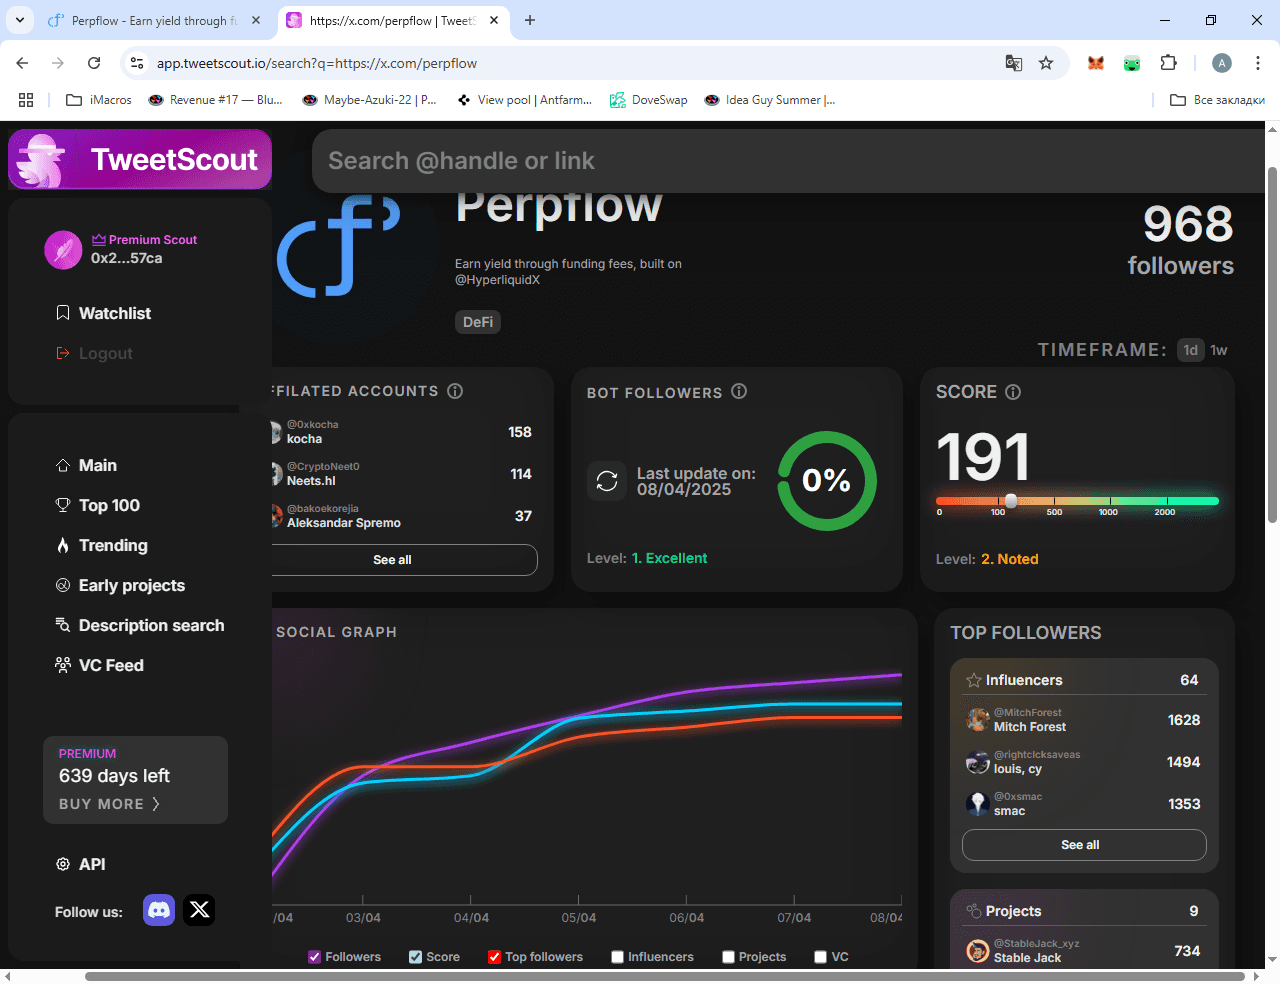This screenshot has height=984, width=1280.
Task: Click the TweetScout logo
Action: coord(140,159)
